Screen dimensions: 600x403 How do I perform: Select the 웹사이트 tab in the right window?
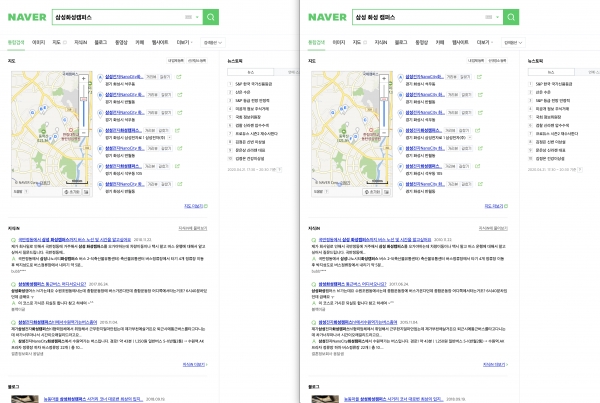(460, 42)
